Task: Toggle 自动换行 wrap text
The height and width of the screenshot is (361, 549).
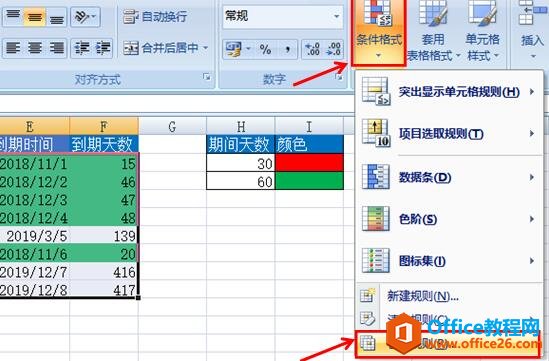Action: (x=155, y=16)
